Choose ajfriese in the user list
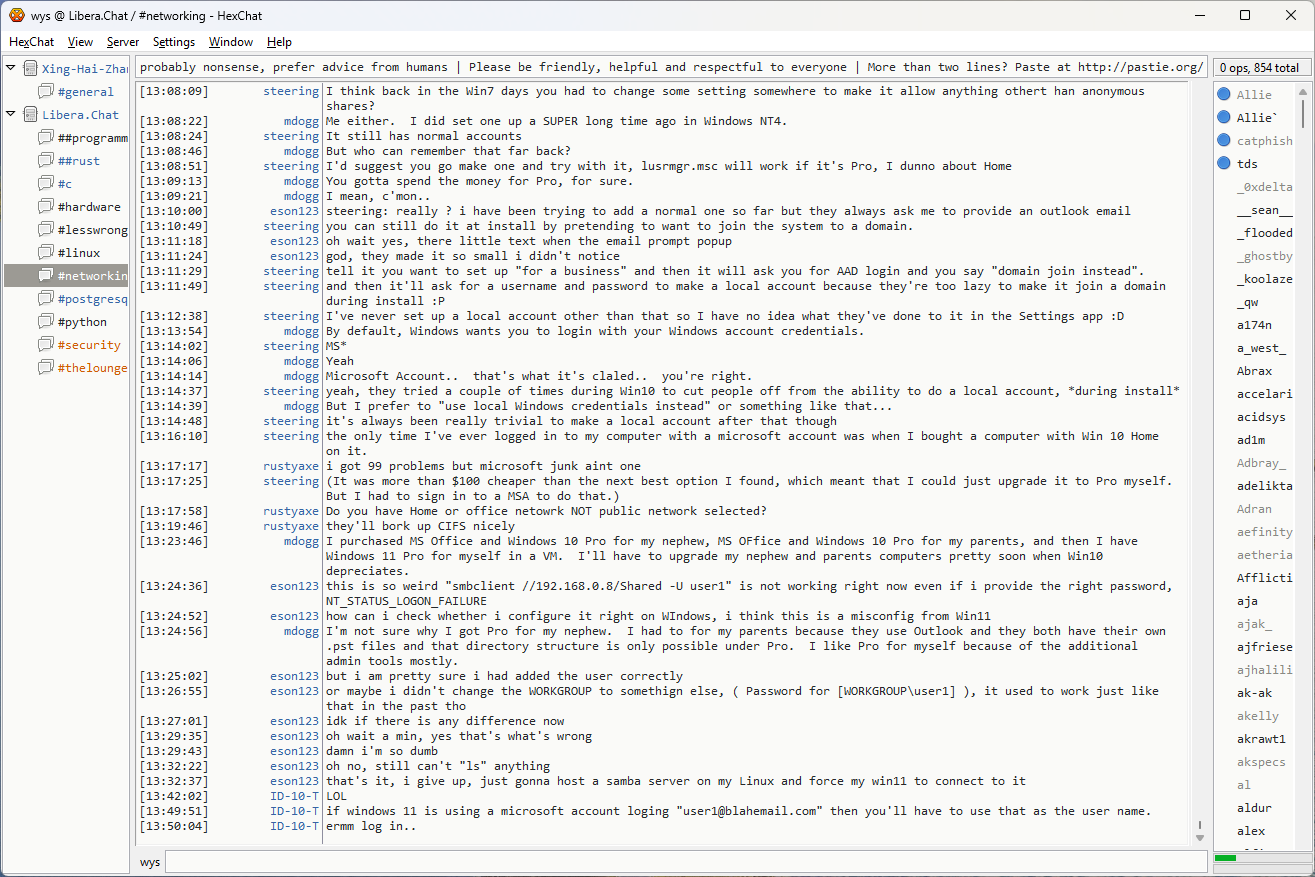Viewport: 1315px width, 877px height. 1265,647
